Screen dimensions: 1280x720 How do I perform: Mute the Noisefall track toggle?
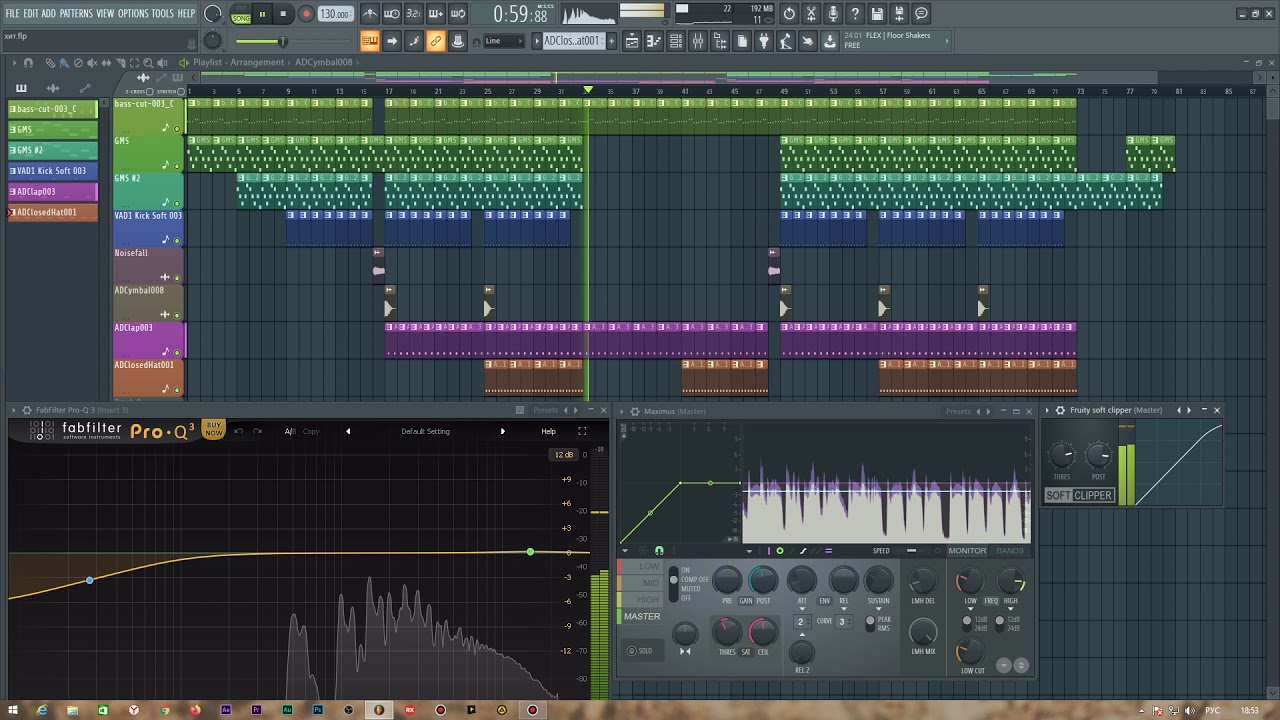178,277
